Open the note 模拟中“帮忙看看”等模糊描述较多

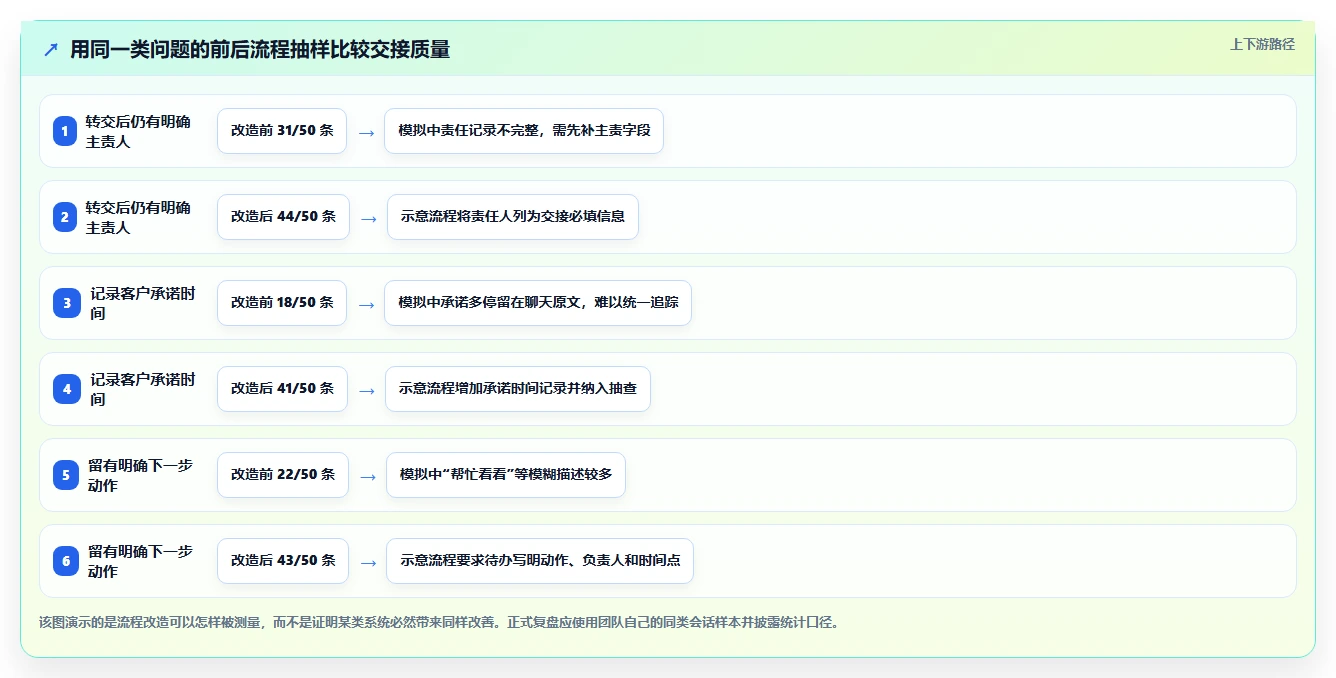click(x=506, y=475)
